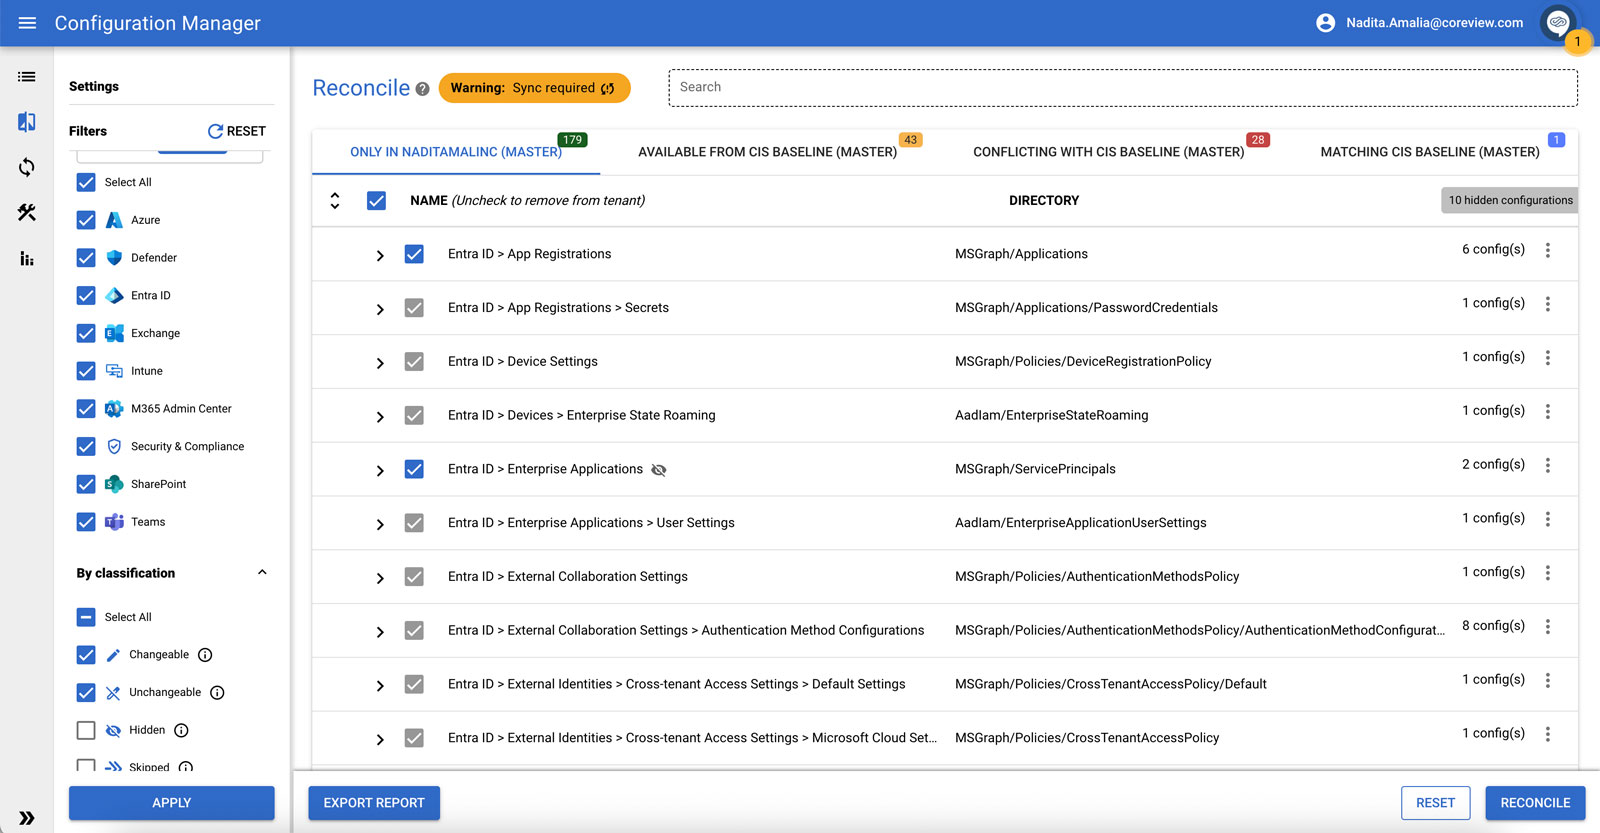Viewport: 1600px width, 833px height.
Task: Uncheck the SharePoint filter checkbox
Action: (x=86, y=485)
